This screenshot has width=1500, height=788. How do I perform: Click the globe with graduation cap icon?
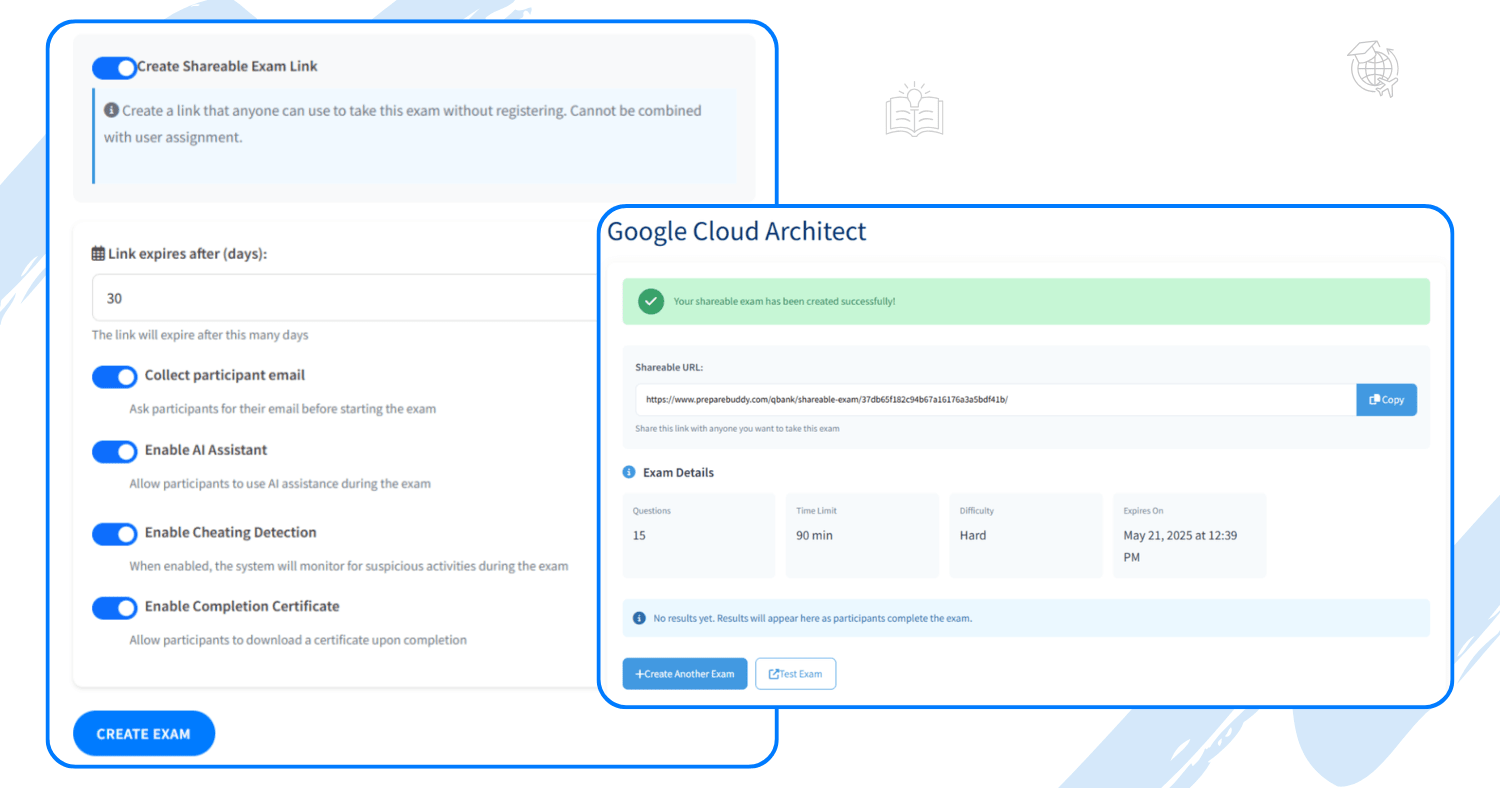click(1373, 69)
